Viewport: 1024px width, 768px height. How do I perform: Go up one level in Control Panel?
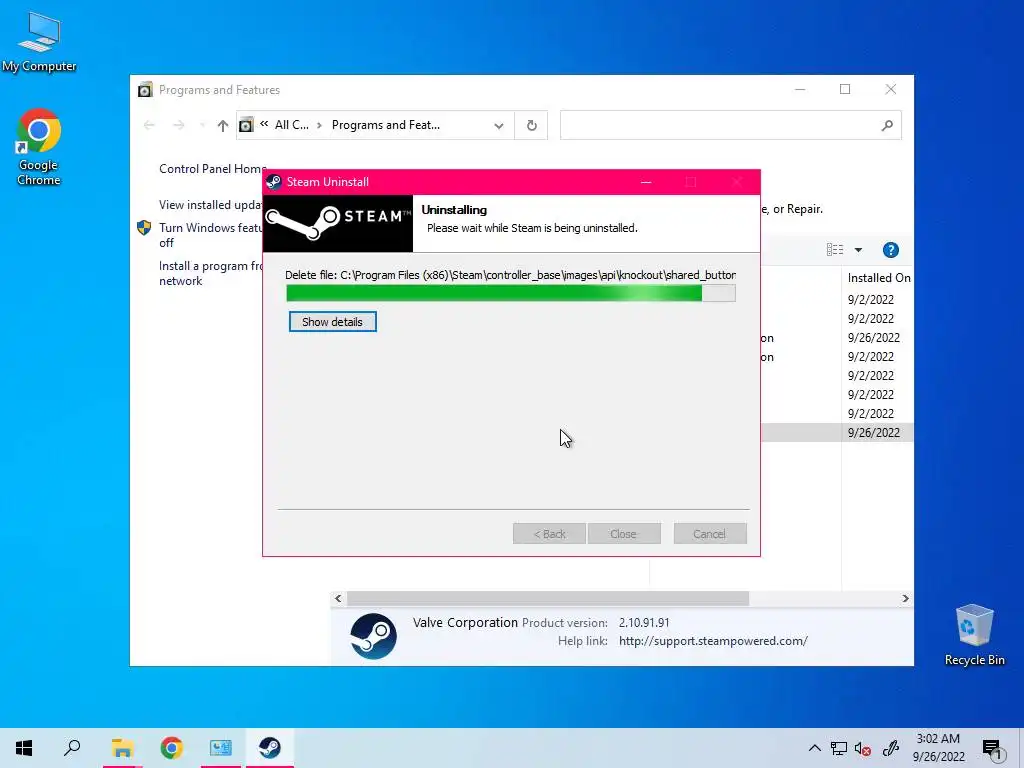(223, 125)
